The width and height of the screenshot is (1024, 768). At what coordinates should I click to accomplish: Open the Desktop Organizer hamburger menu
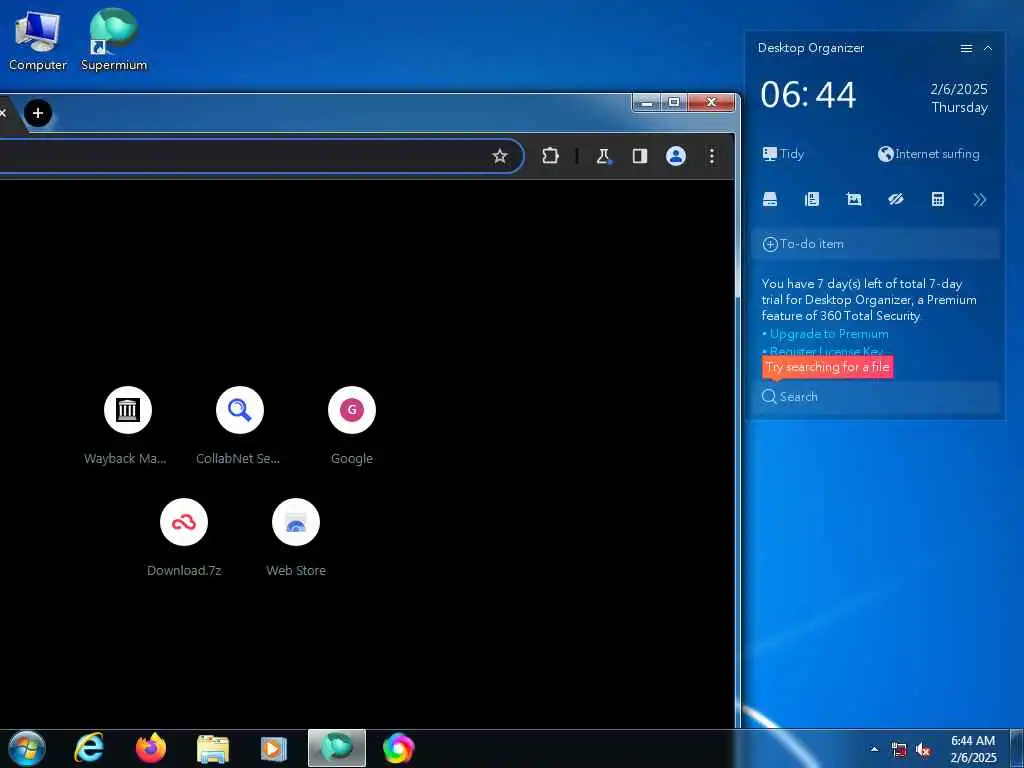966,48
